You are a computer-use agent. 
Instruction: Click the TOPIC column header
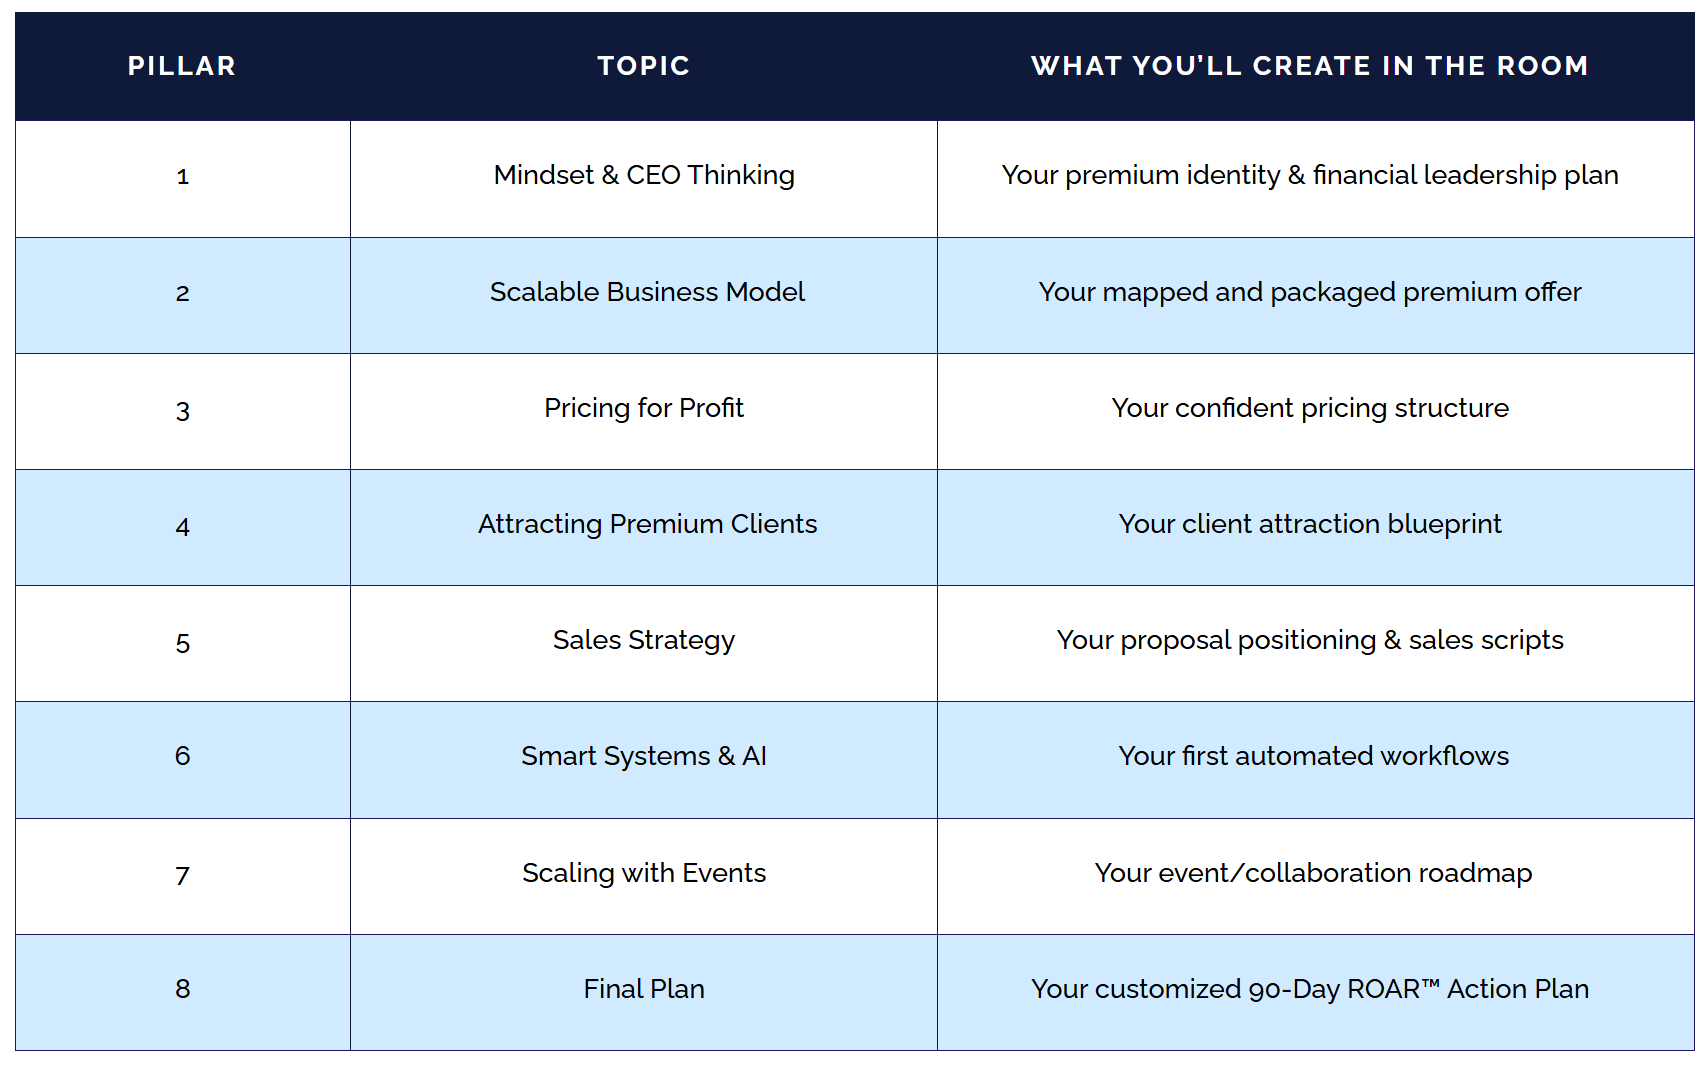click(644, 66)
